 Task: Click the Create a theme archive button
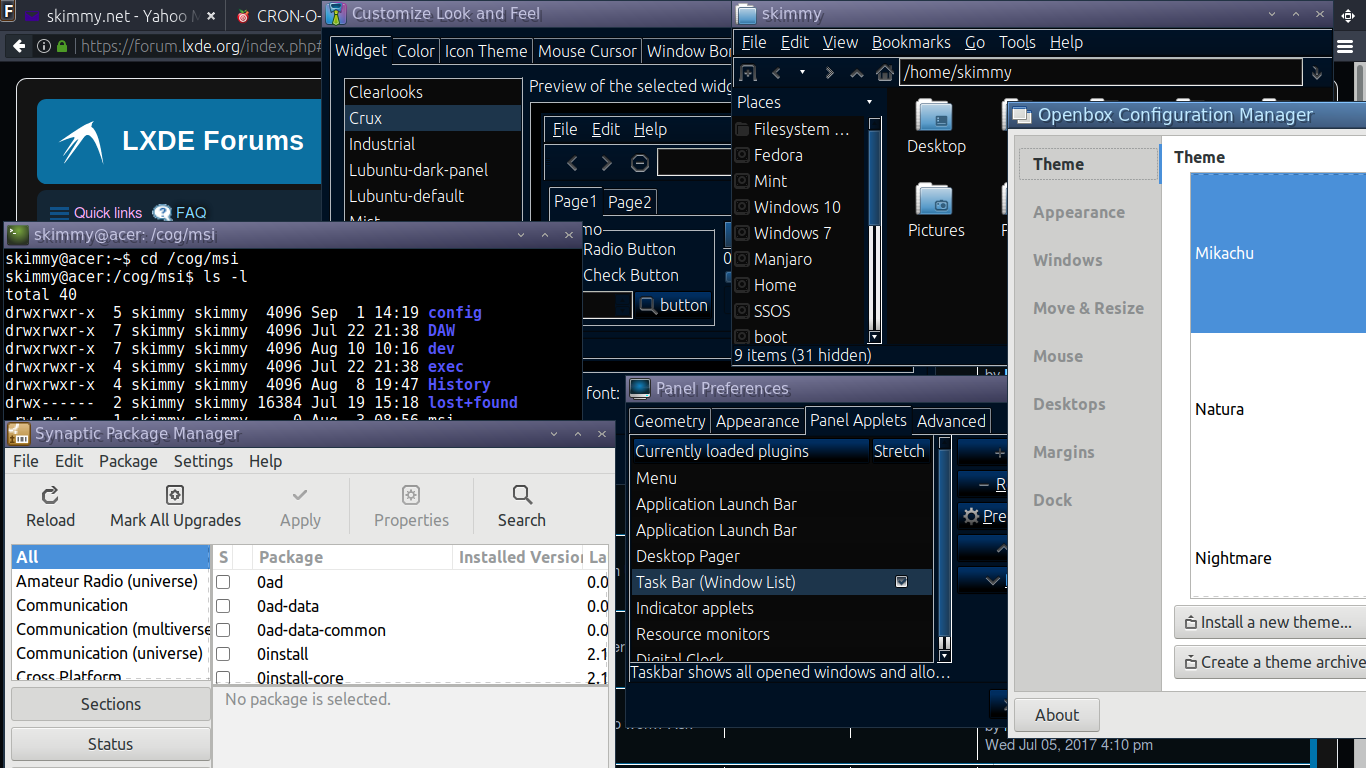(1270, 662)
